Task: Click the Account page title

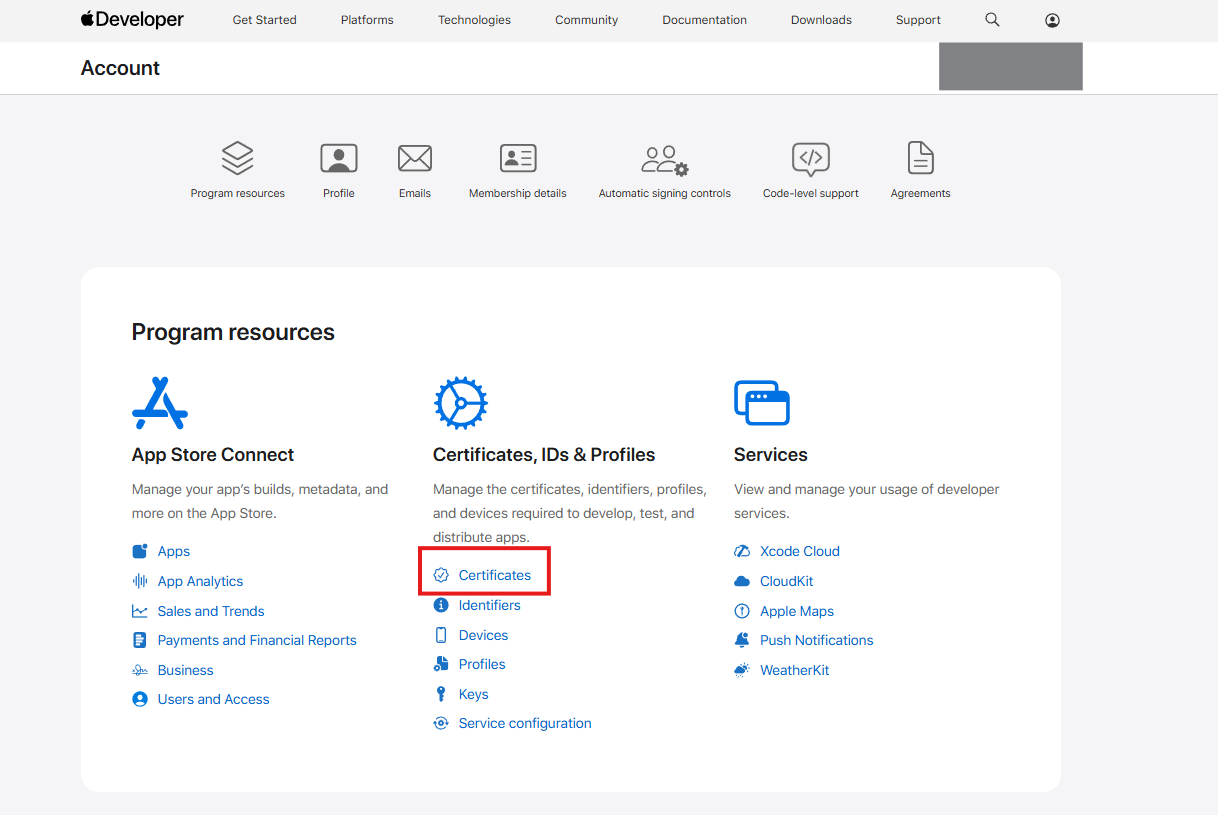Action: [x=121, y=68]
